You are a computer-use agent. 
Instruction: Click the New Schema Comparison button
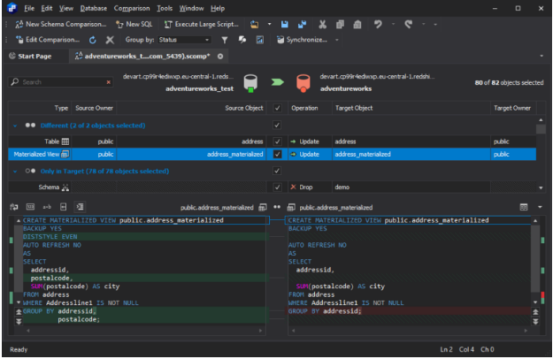point(61,24)
